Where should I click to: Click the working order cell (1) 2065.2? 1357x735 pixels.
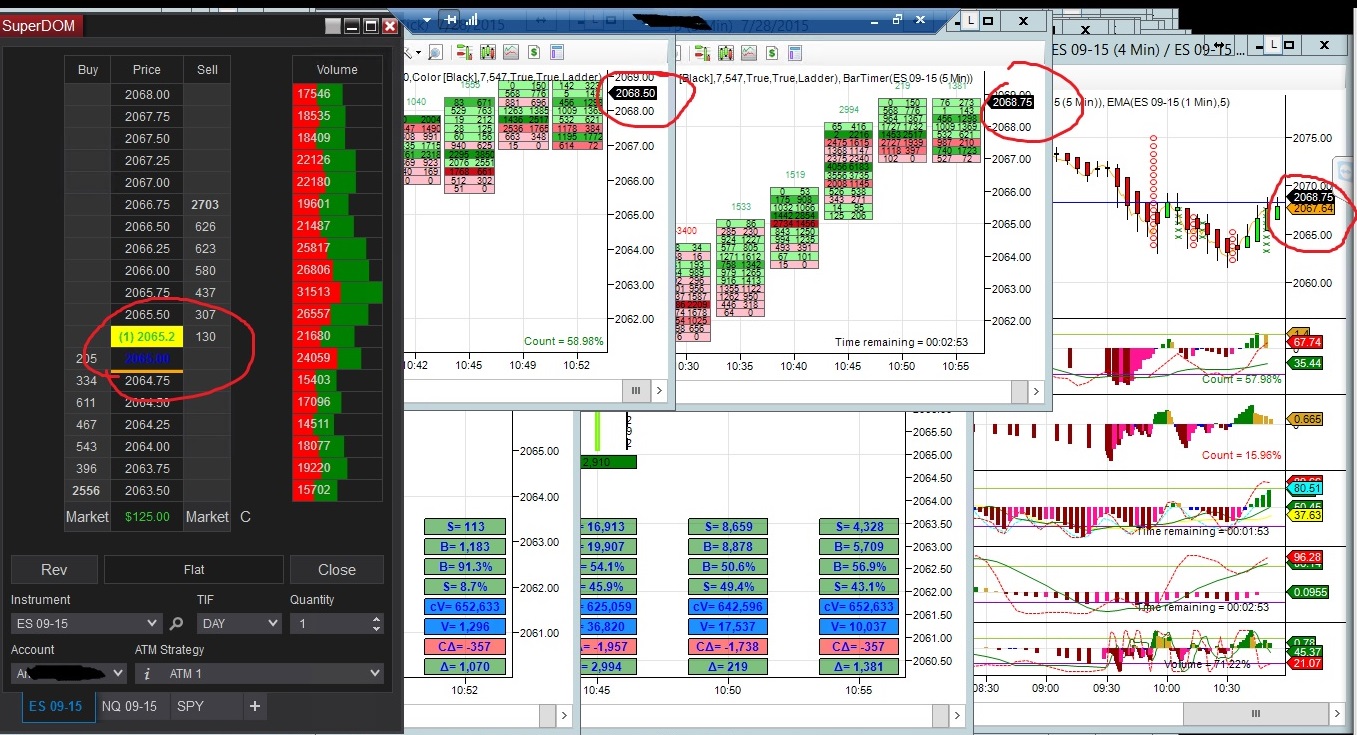pos(146,337)
